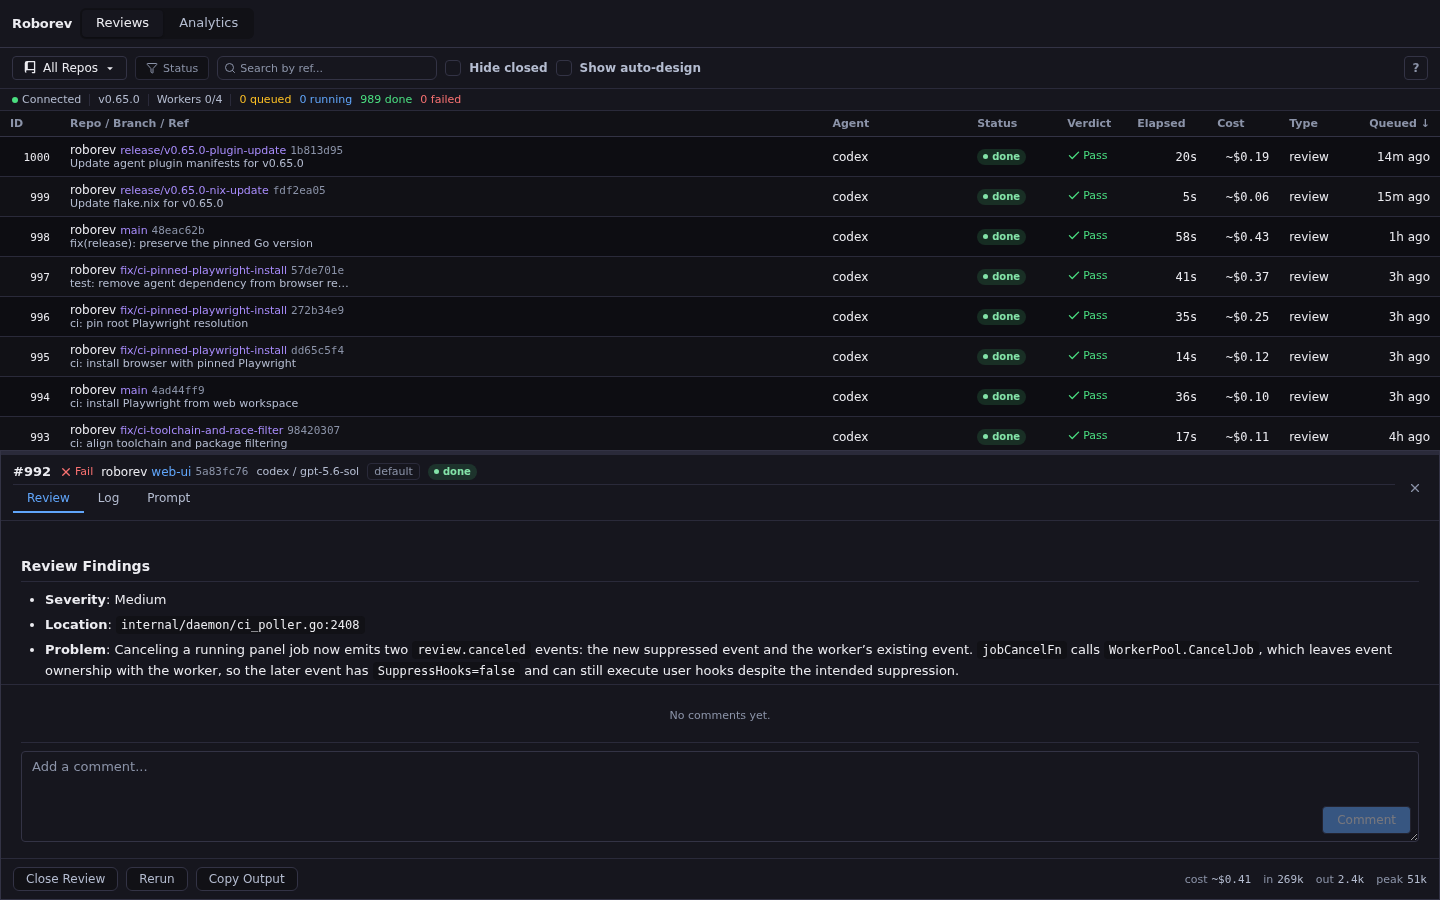Click the internal/daemon/ci_poller.go:2408 location code
Image resolution: width=1440 pixels, height=900 pixels.
pos(240,625)
